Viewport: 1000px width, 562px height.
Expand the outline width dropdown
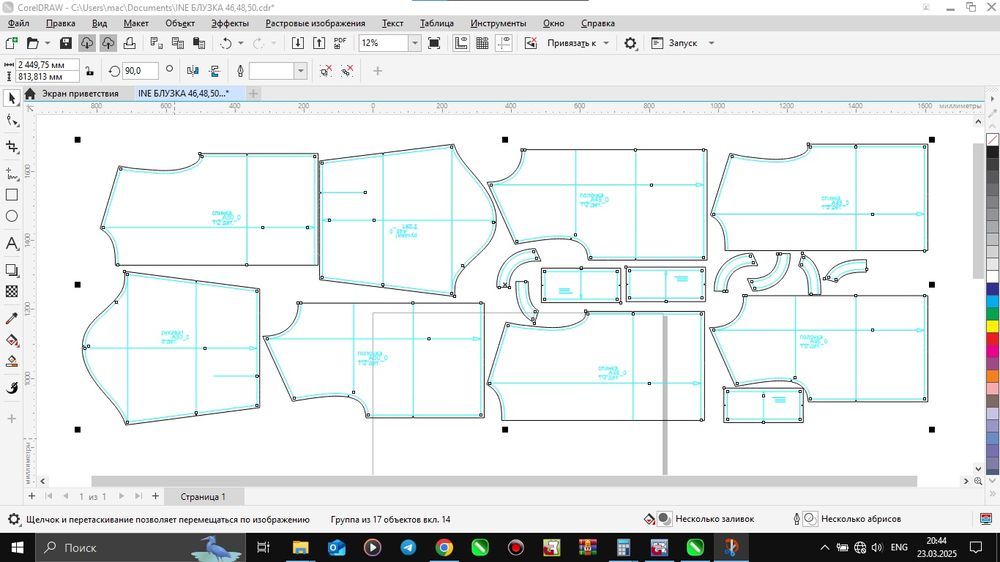coord(300,71)
